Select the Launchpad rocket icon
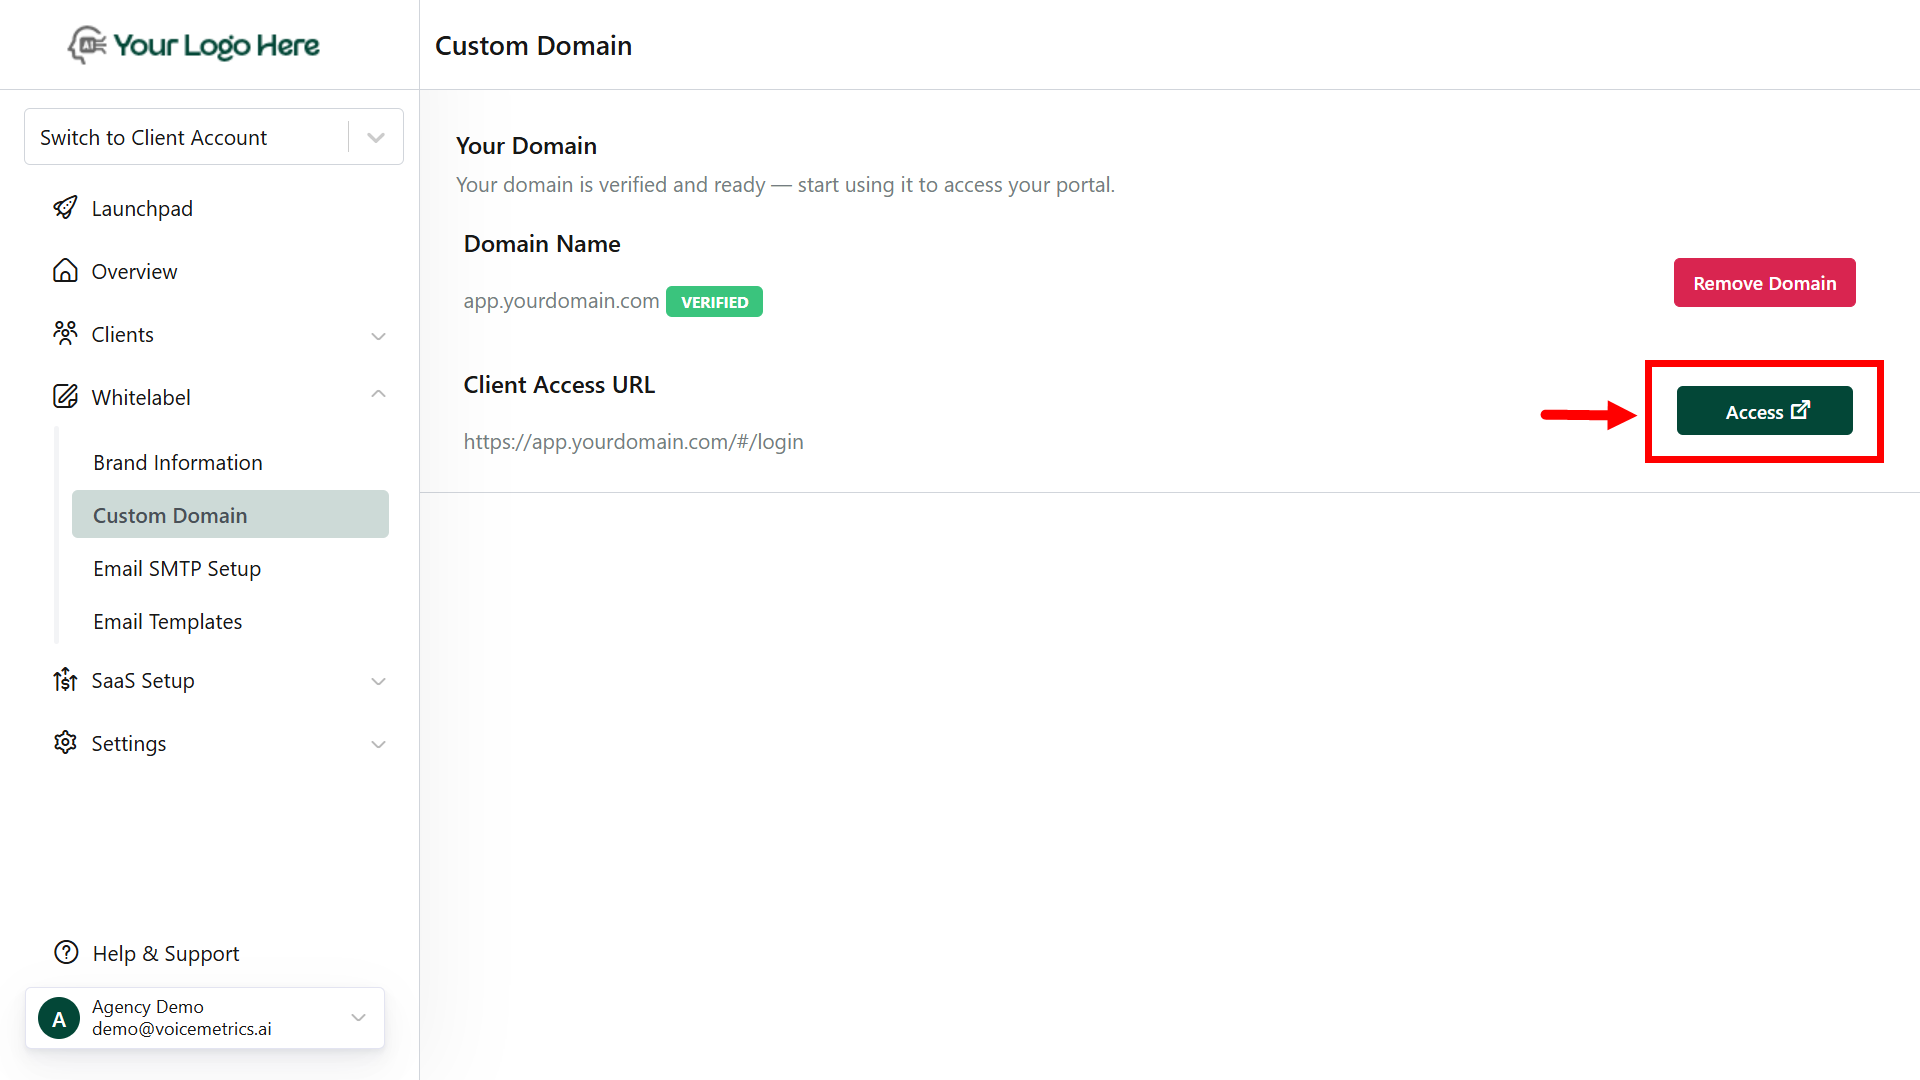Screen dimensions: 1920x1080 point(65,208)
